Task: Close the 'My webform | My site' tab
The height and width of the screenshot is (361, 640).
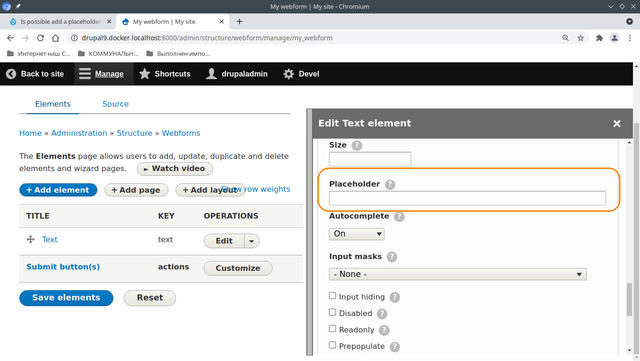Action: pos(222,22)
